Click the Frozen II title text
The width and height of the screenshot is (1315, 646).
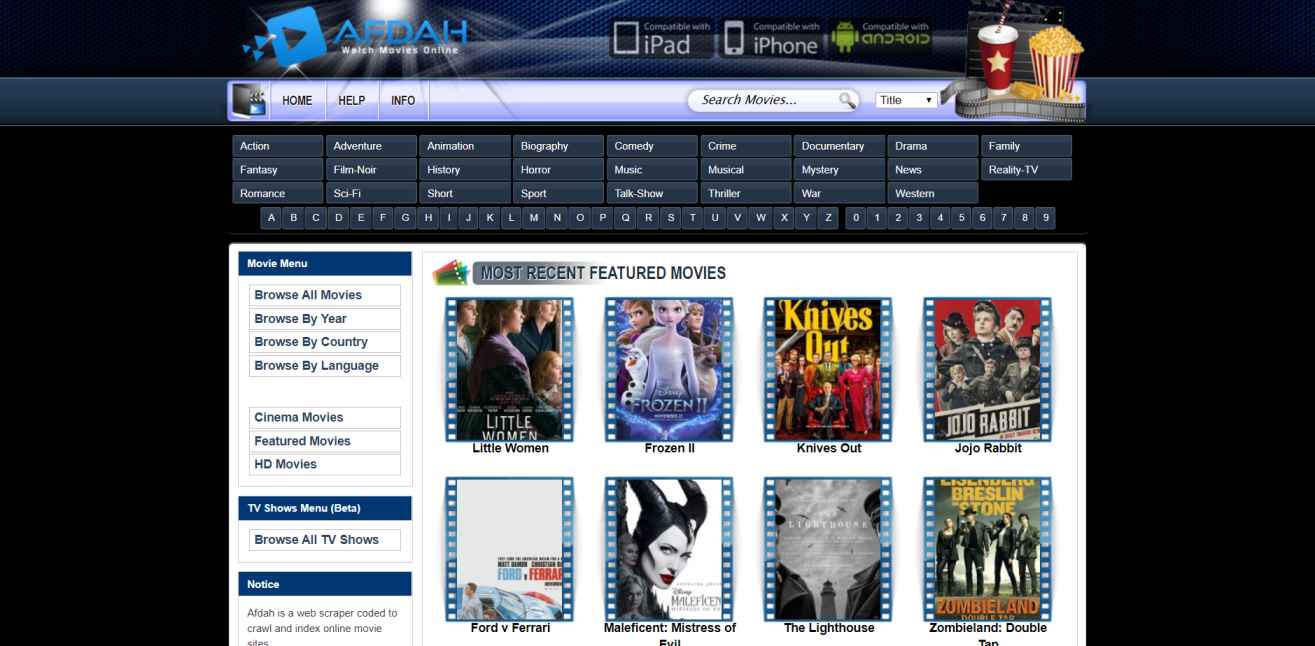pos(669,449)
